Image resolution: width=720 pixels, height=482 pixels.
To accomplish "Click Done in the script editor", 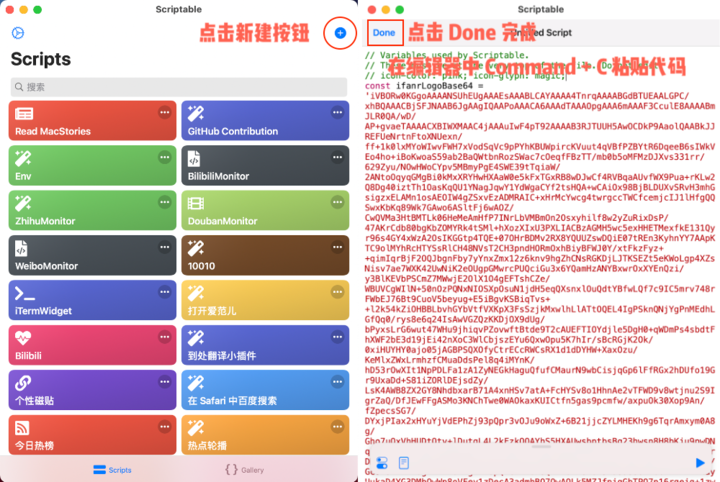I will coord(384,33).
